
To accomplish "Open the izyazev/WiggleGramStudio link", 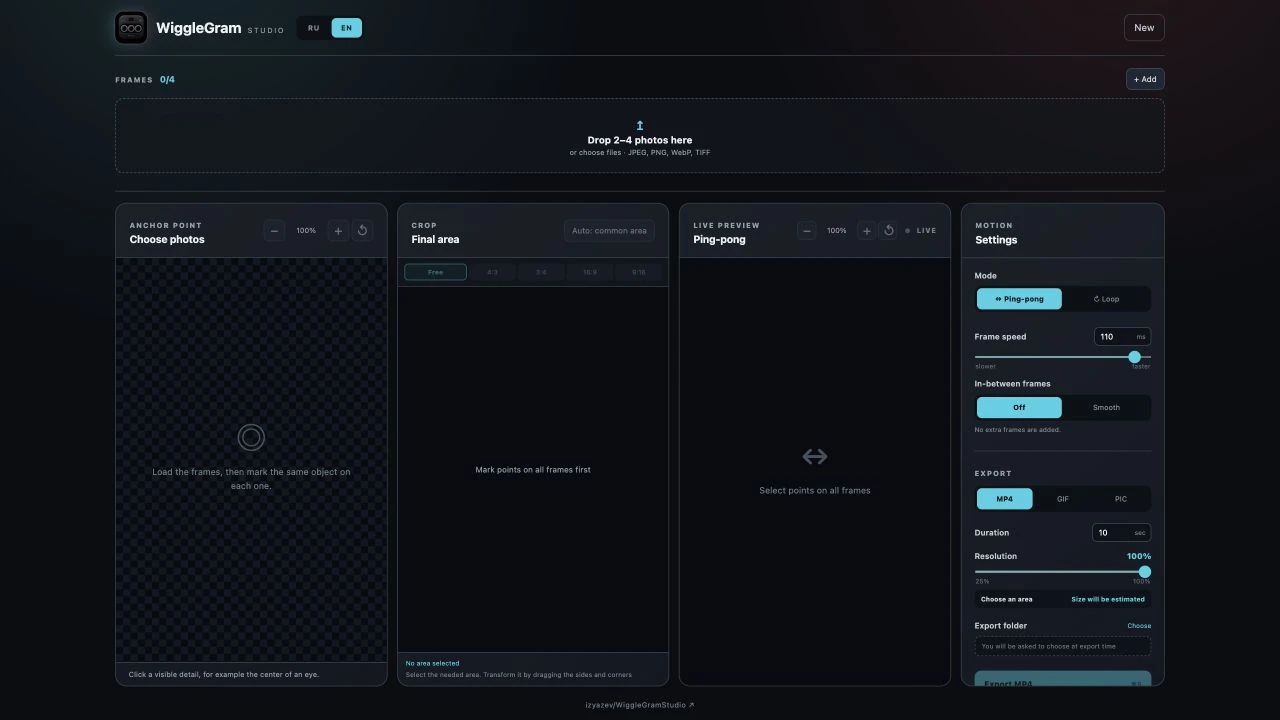I will (640, 705).
